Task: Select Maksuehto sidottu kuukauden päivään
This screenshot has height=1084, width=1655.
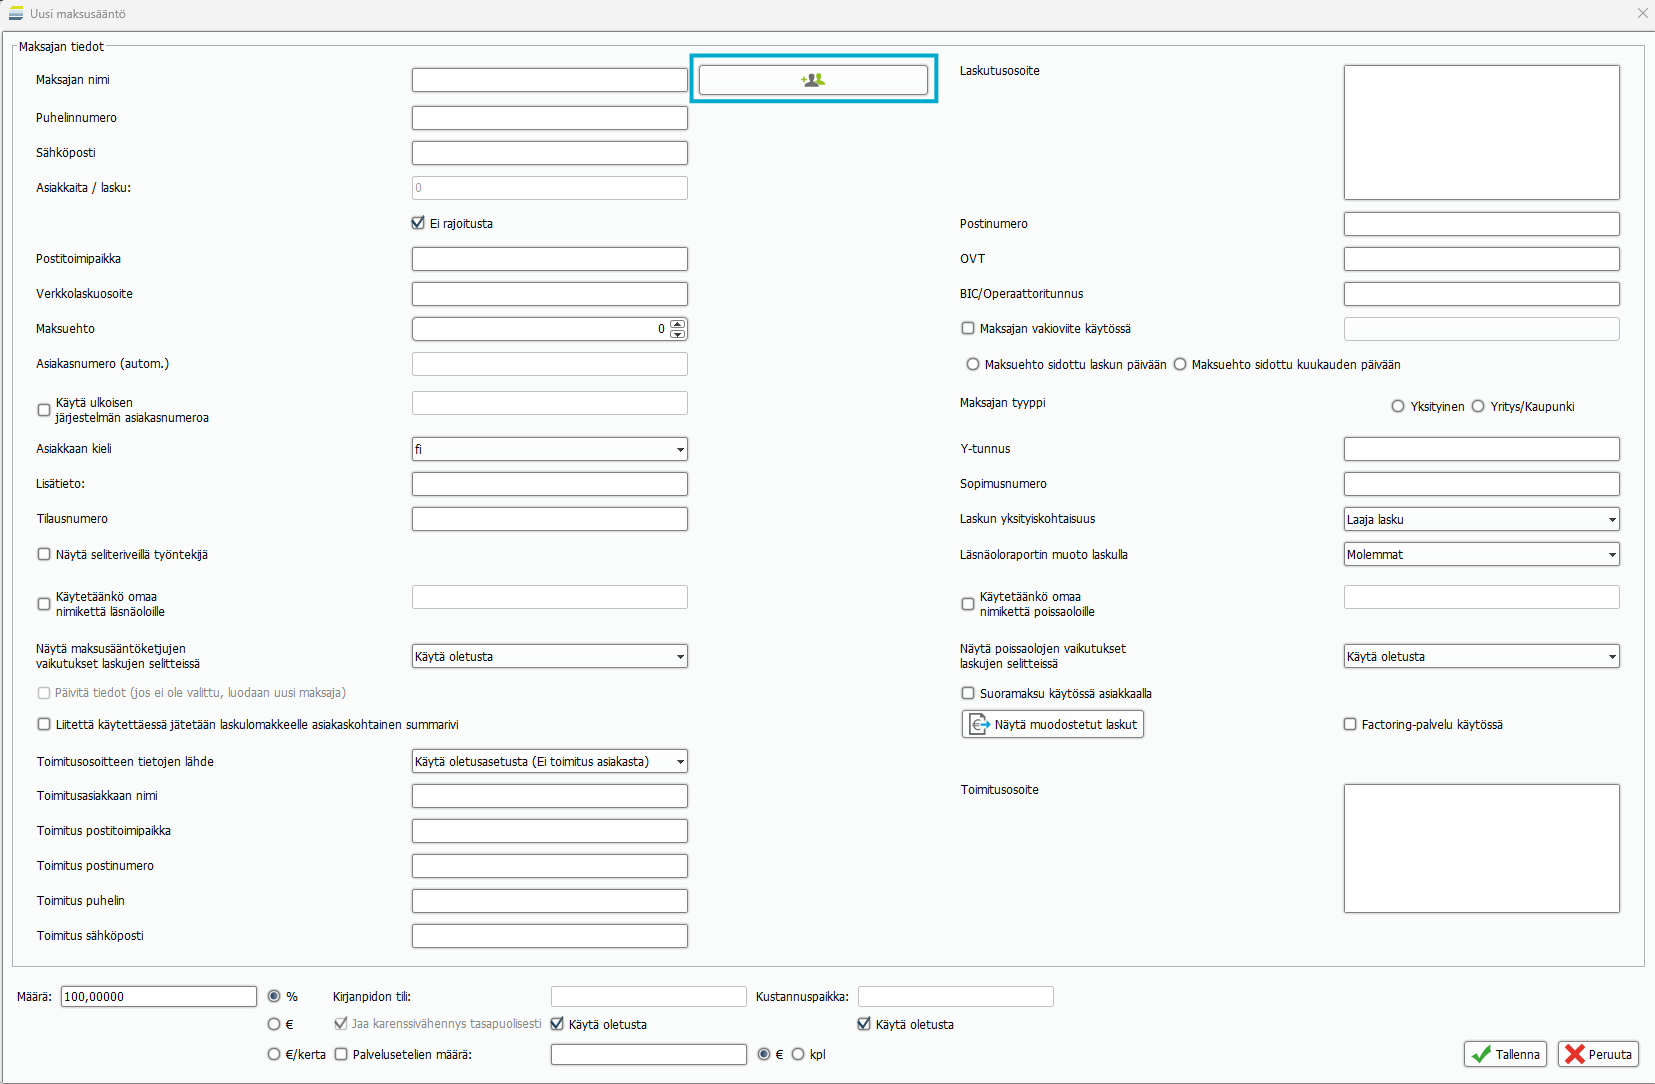Action: (1180, 364)
